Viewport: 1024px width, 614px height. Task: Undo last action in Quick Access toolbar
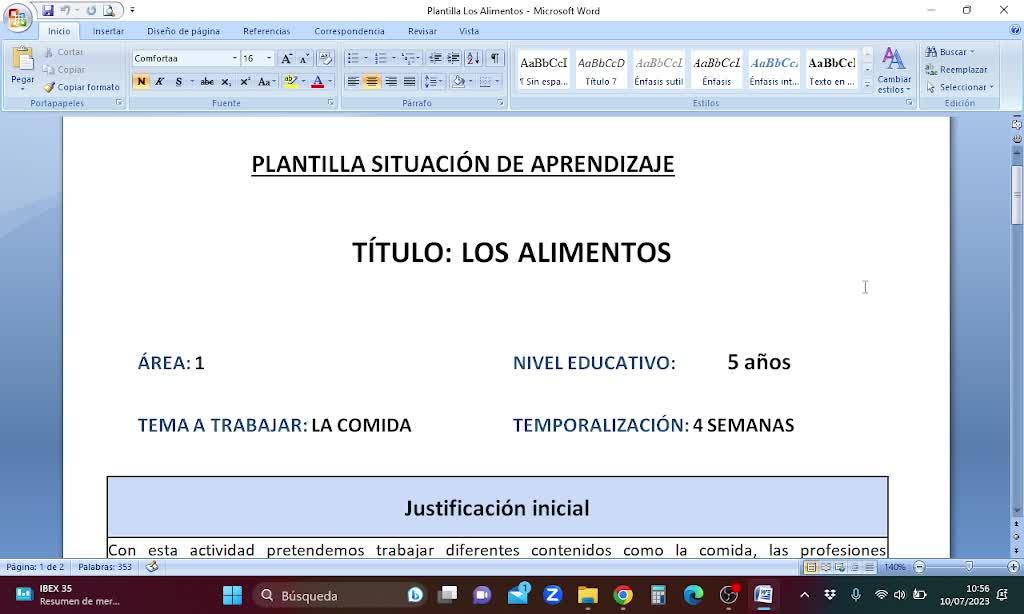click(x=65, y=10)
